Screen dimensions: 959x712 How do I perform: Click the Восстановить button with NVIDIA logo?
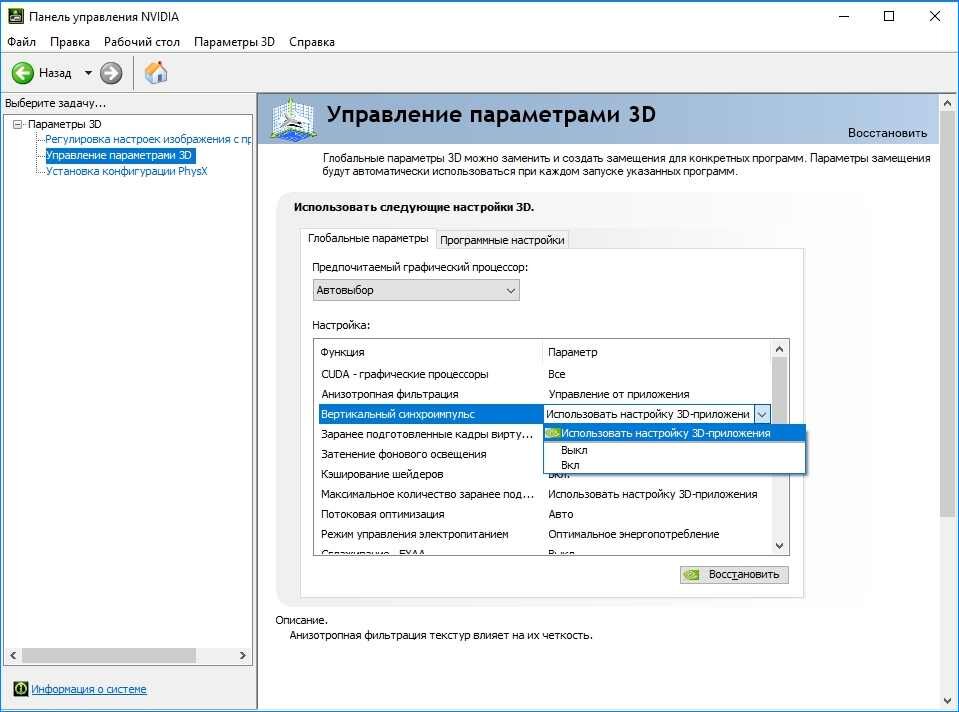point(734,574)
